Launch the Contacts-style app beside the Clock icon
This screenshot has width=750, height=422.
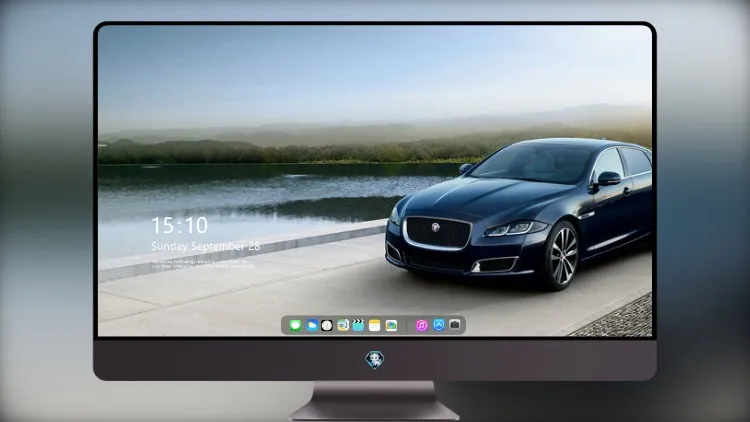343,325
